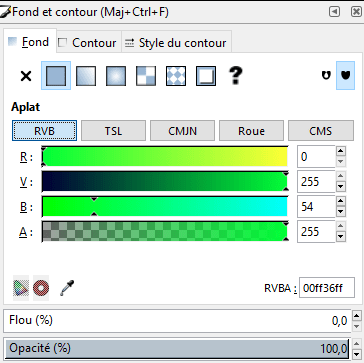Toggle the nonzero fill rule icon

tap(345, 76)
